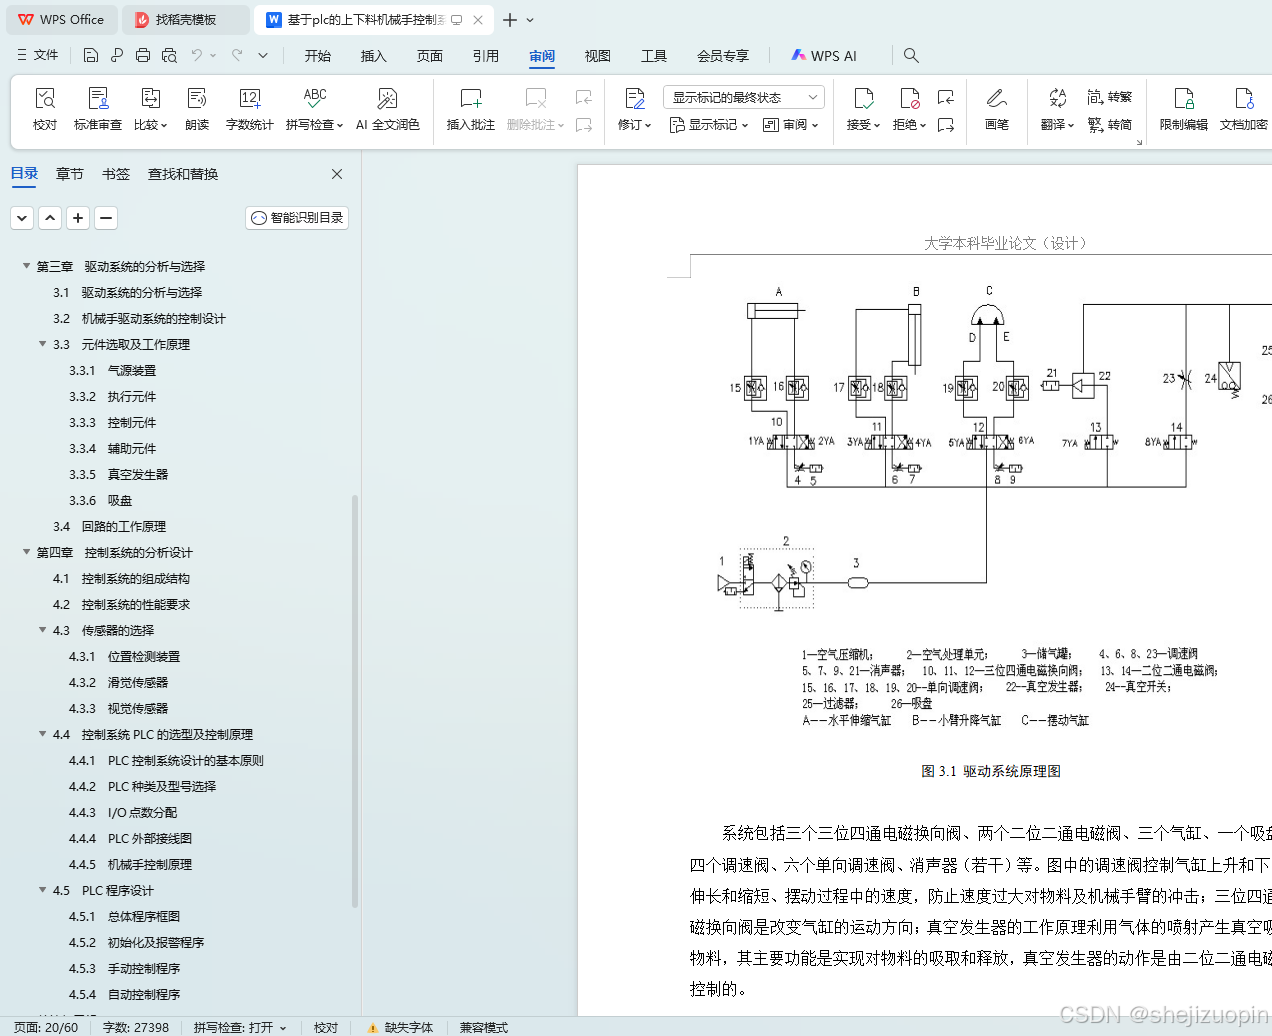Open the 文件 file menu

click(38, 55)
